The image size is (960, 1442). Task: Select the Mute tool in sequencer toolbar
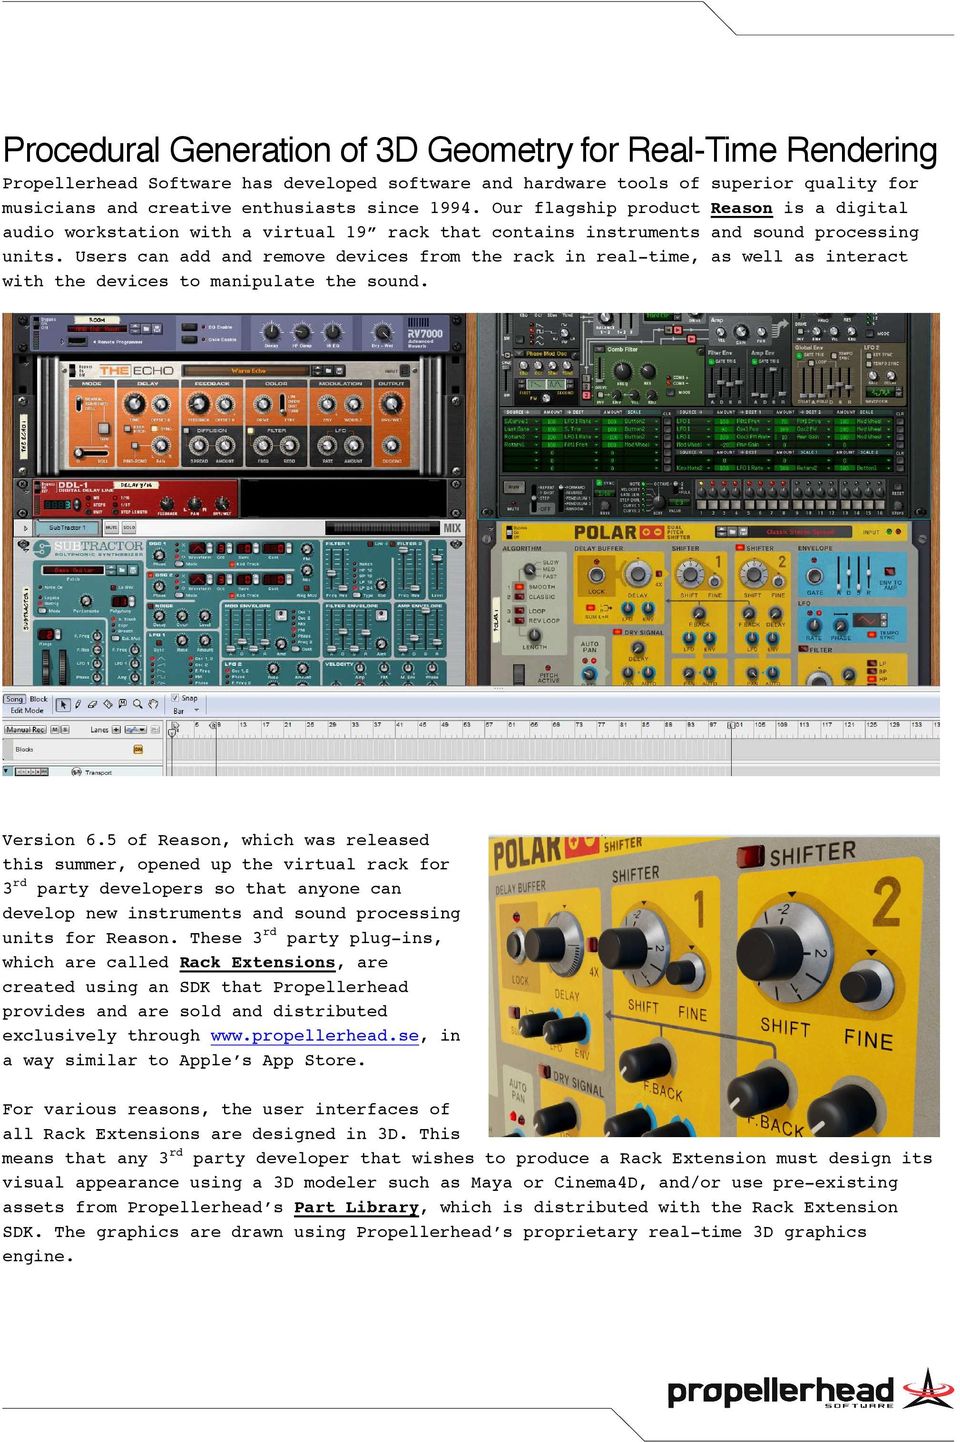122,704
